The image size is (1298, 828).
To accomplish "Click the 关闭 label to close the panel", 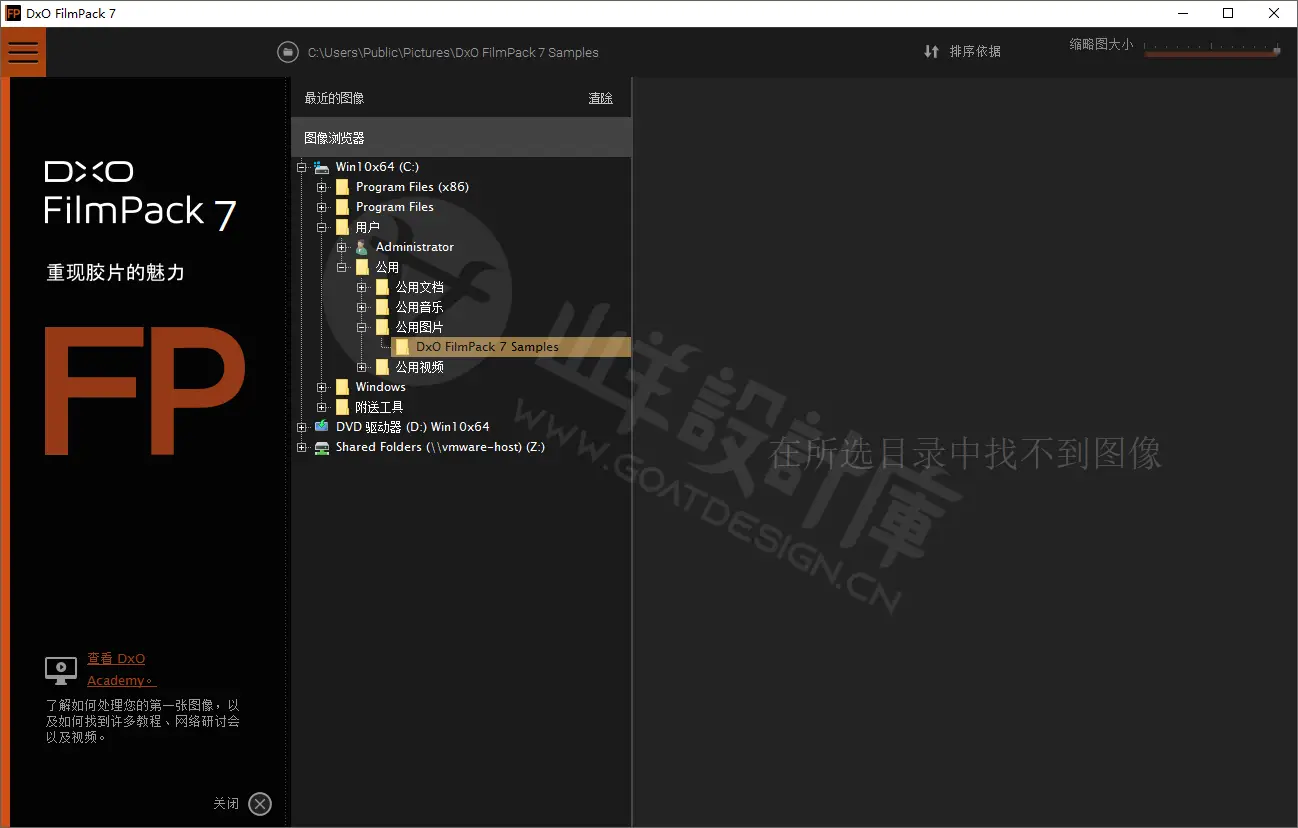I will point(226,803).
